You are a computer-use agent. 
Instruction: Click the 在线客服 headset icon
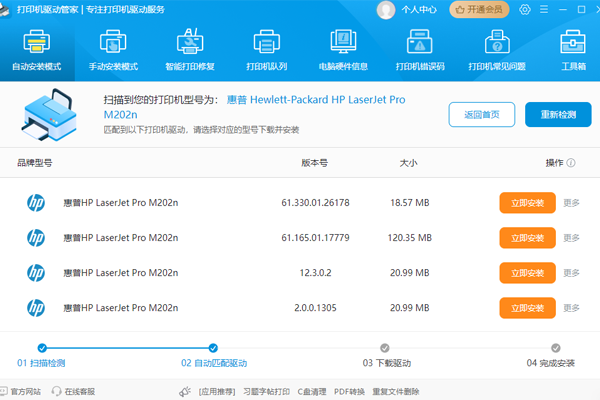pyautogui.click(x=56, y=391)
